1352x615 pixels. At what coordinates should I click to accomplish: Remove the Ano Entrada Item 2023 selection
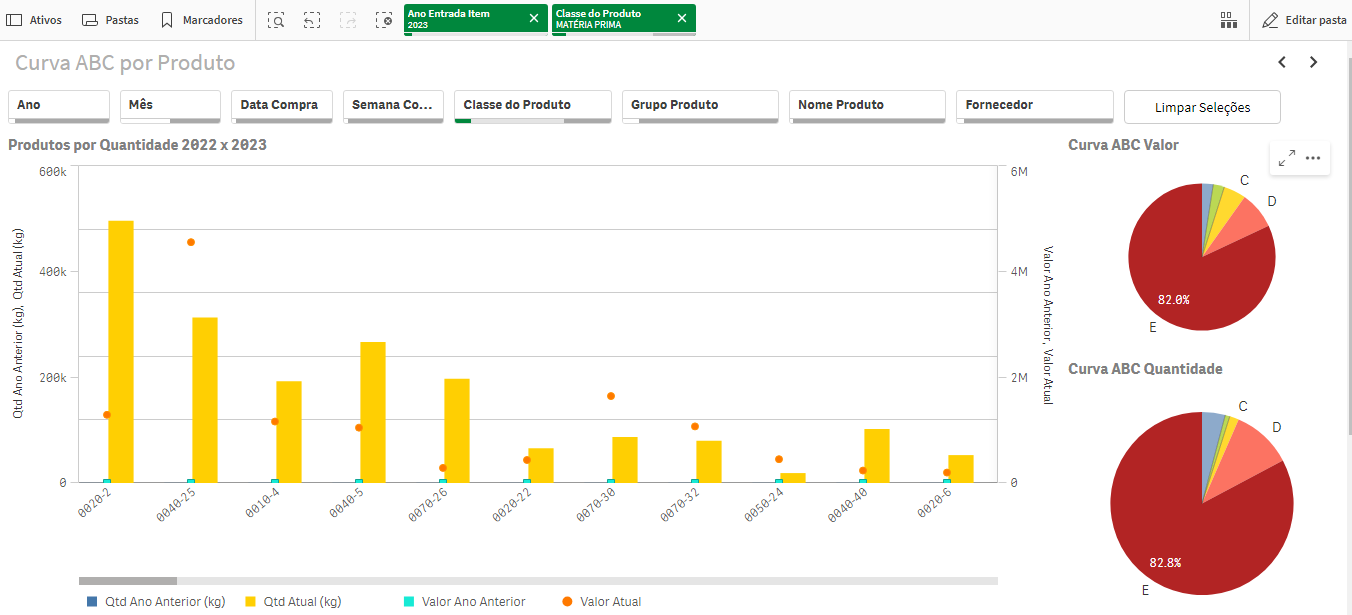click(x=533, y=19)
